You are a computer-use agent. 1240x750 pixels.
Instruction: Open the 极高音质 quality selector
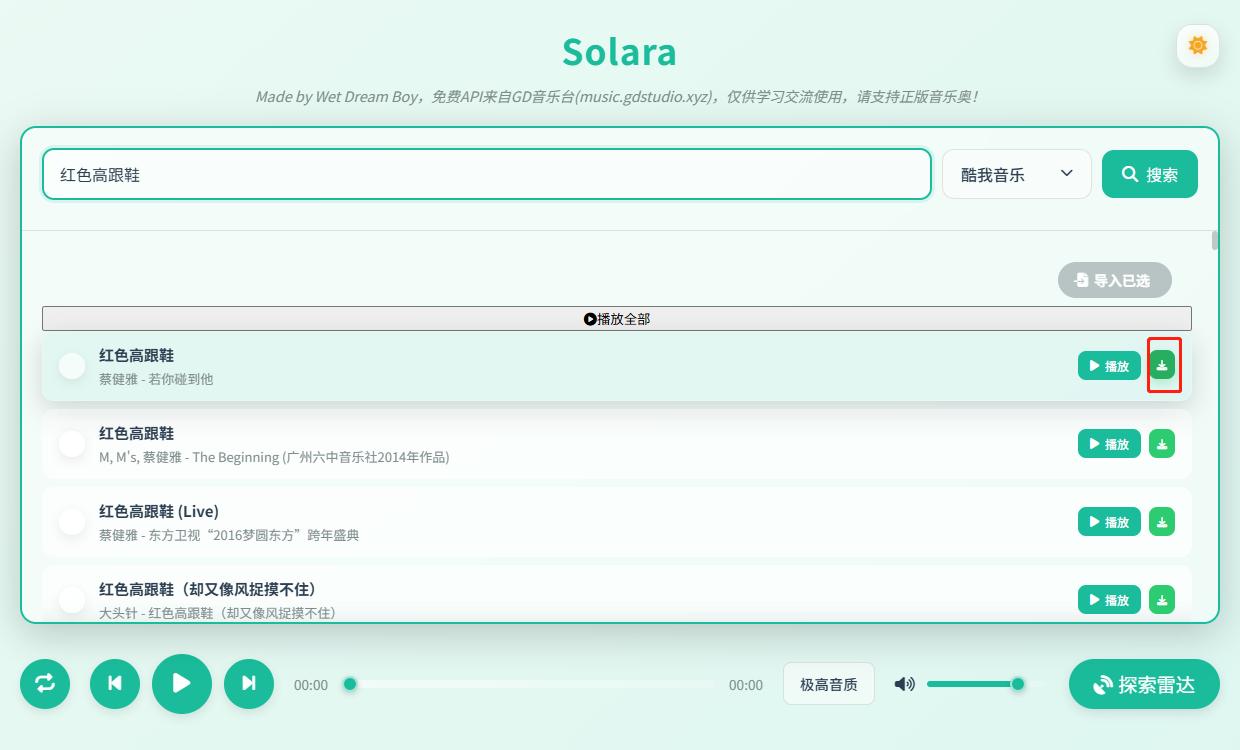pyautogui.click(x=828, y=684)
